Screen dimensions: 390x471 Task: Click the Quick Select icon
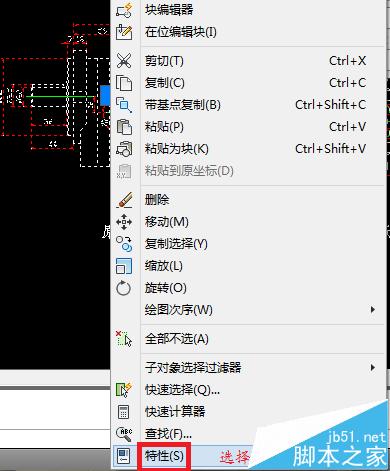click(x=124, y=389)
